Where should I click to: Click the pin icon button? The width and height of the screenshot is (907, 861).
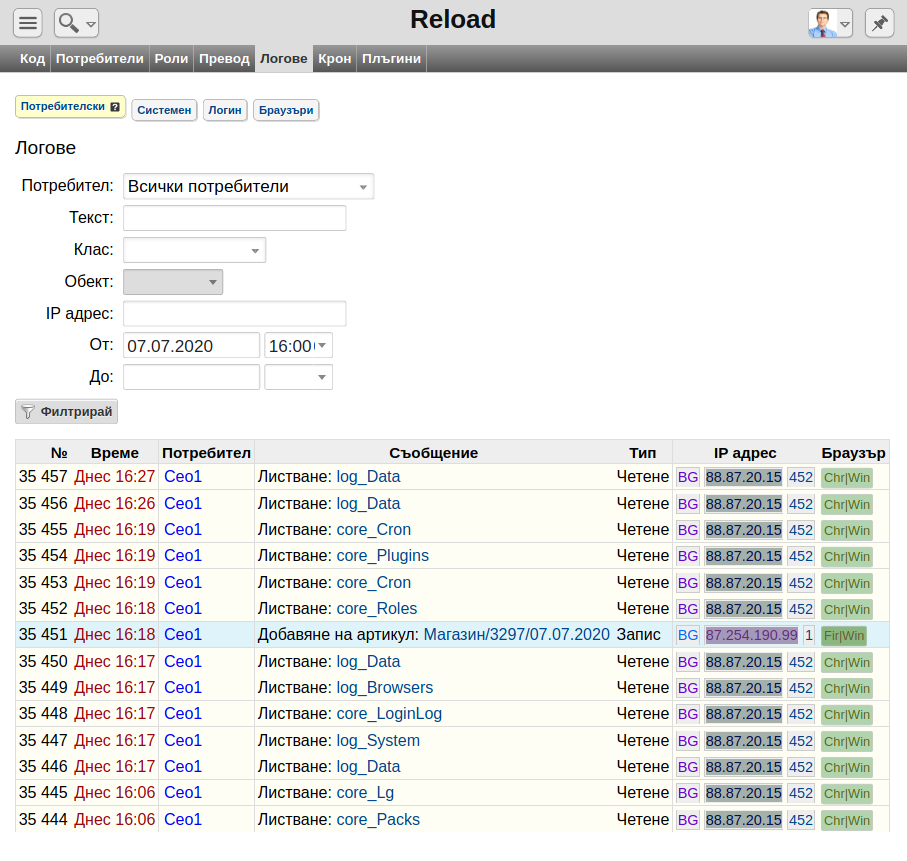click(879, 23)
